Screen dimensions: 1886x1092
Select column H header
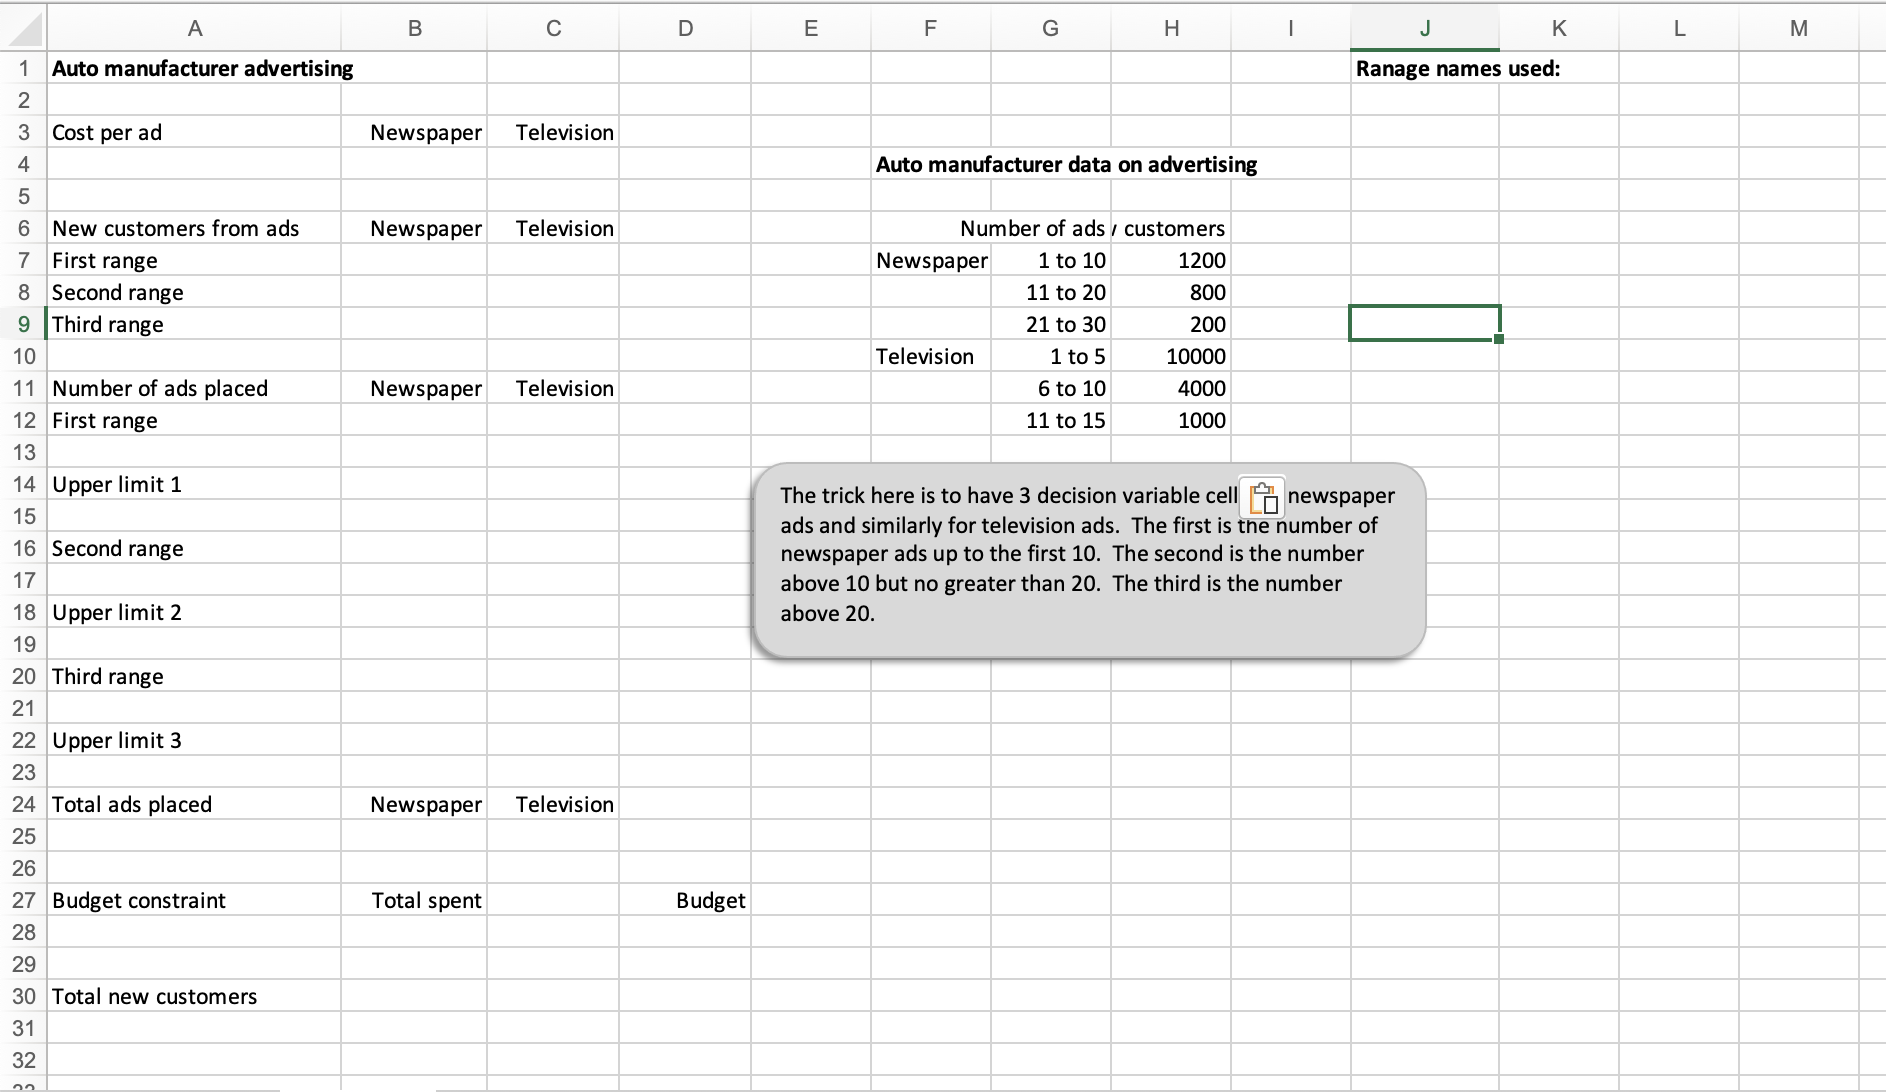coord(1171,28)
